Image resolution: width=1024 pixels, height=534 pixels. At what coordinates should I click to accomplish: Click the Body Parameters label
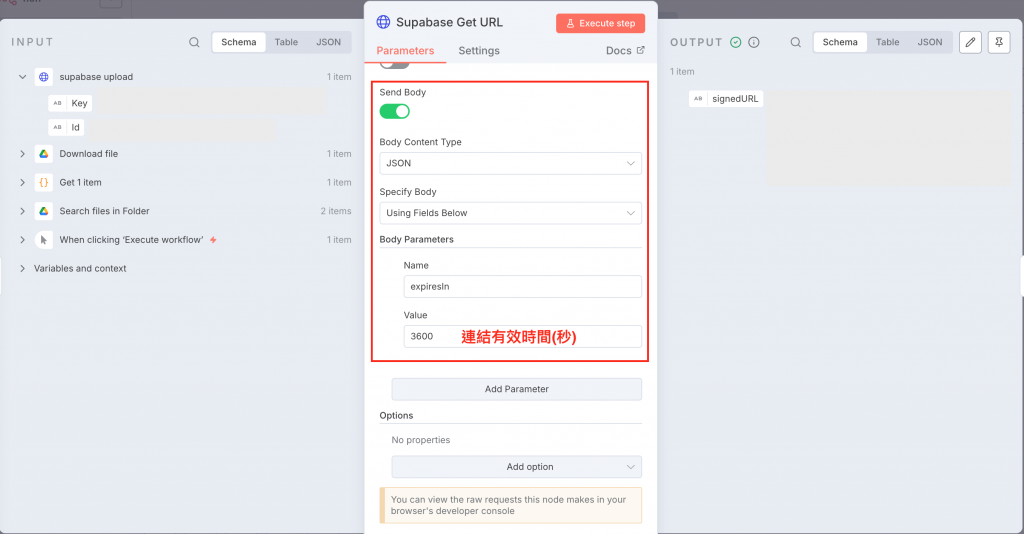point(417,240)
